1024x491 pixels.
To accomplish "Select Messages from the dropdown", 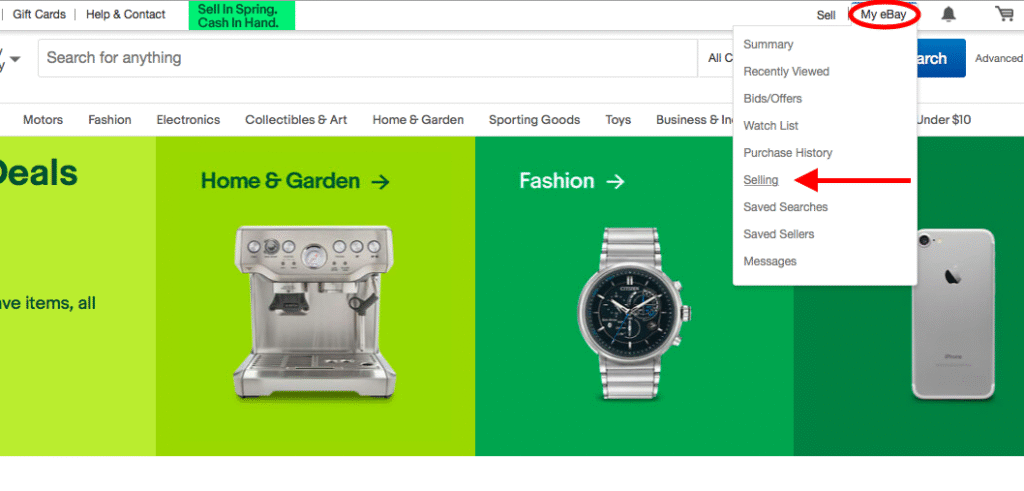I will (x=770, y=261).
